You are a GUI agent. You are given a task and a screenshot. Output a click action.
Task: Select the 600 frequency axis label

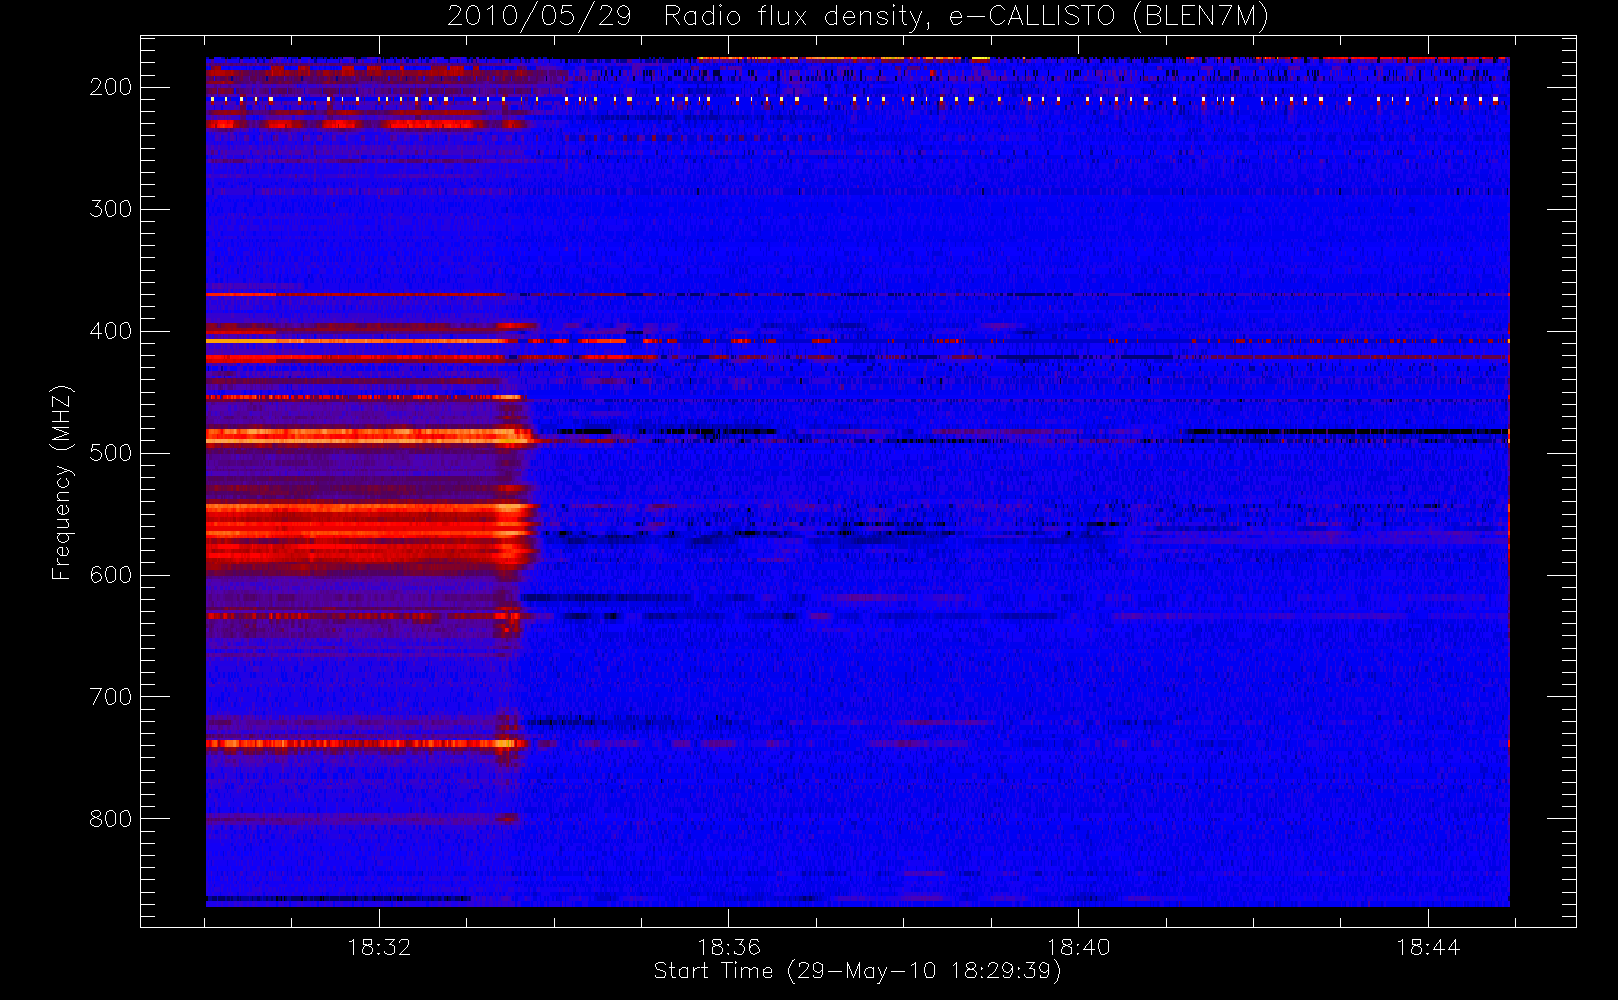pyautogui.click(x=110, y=575)
